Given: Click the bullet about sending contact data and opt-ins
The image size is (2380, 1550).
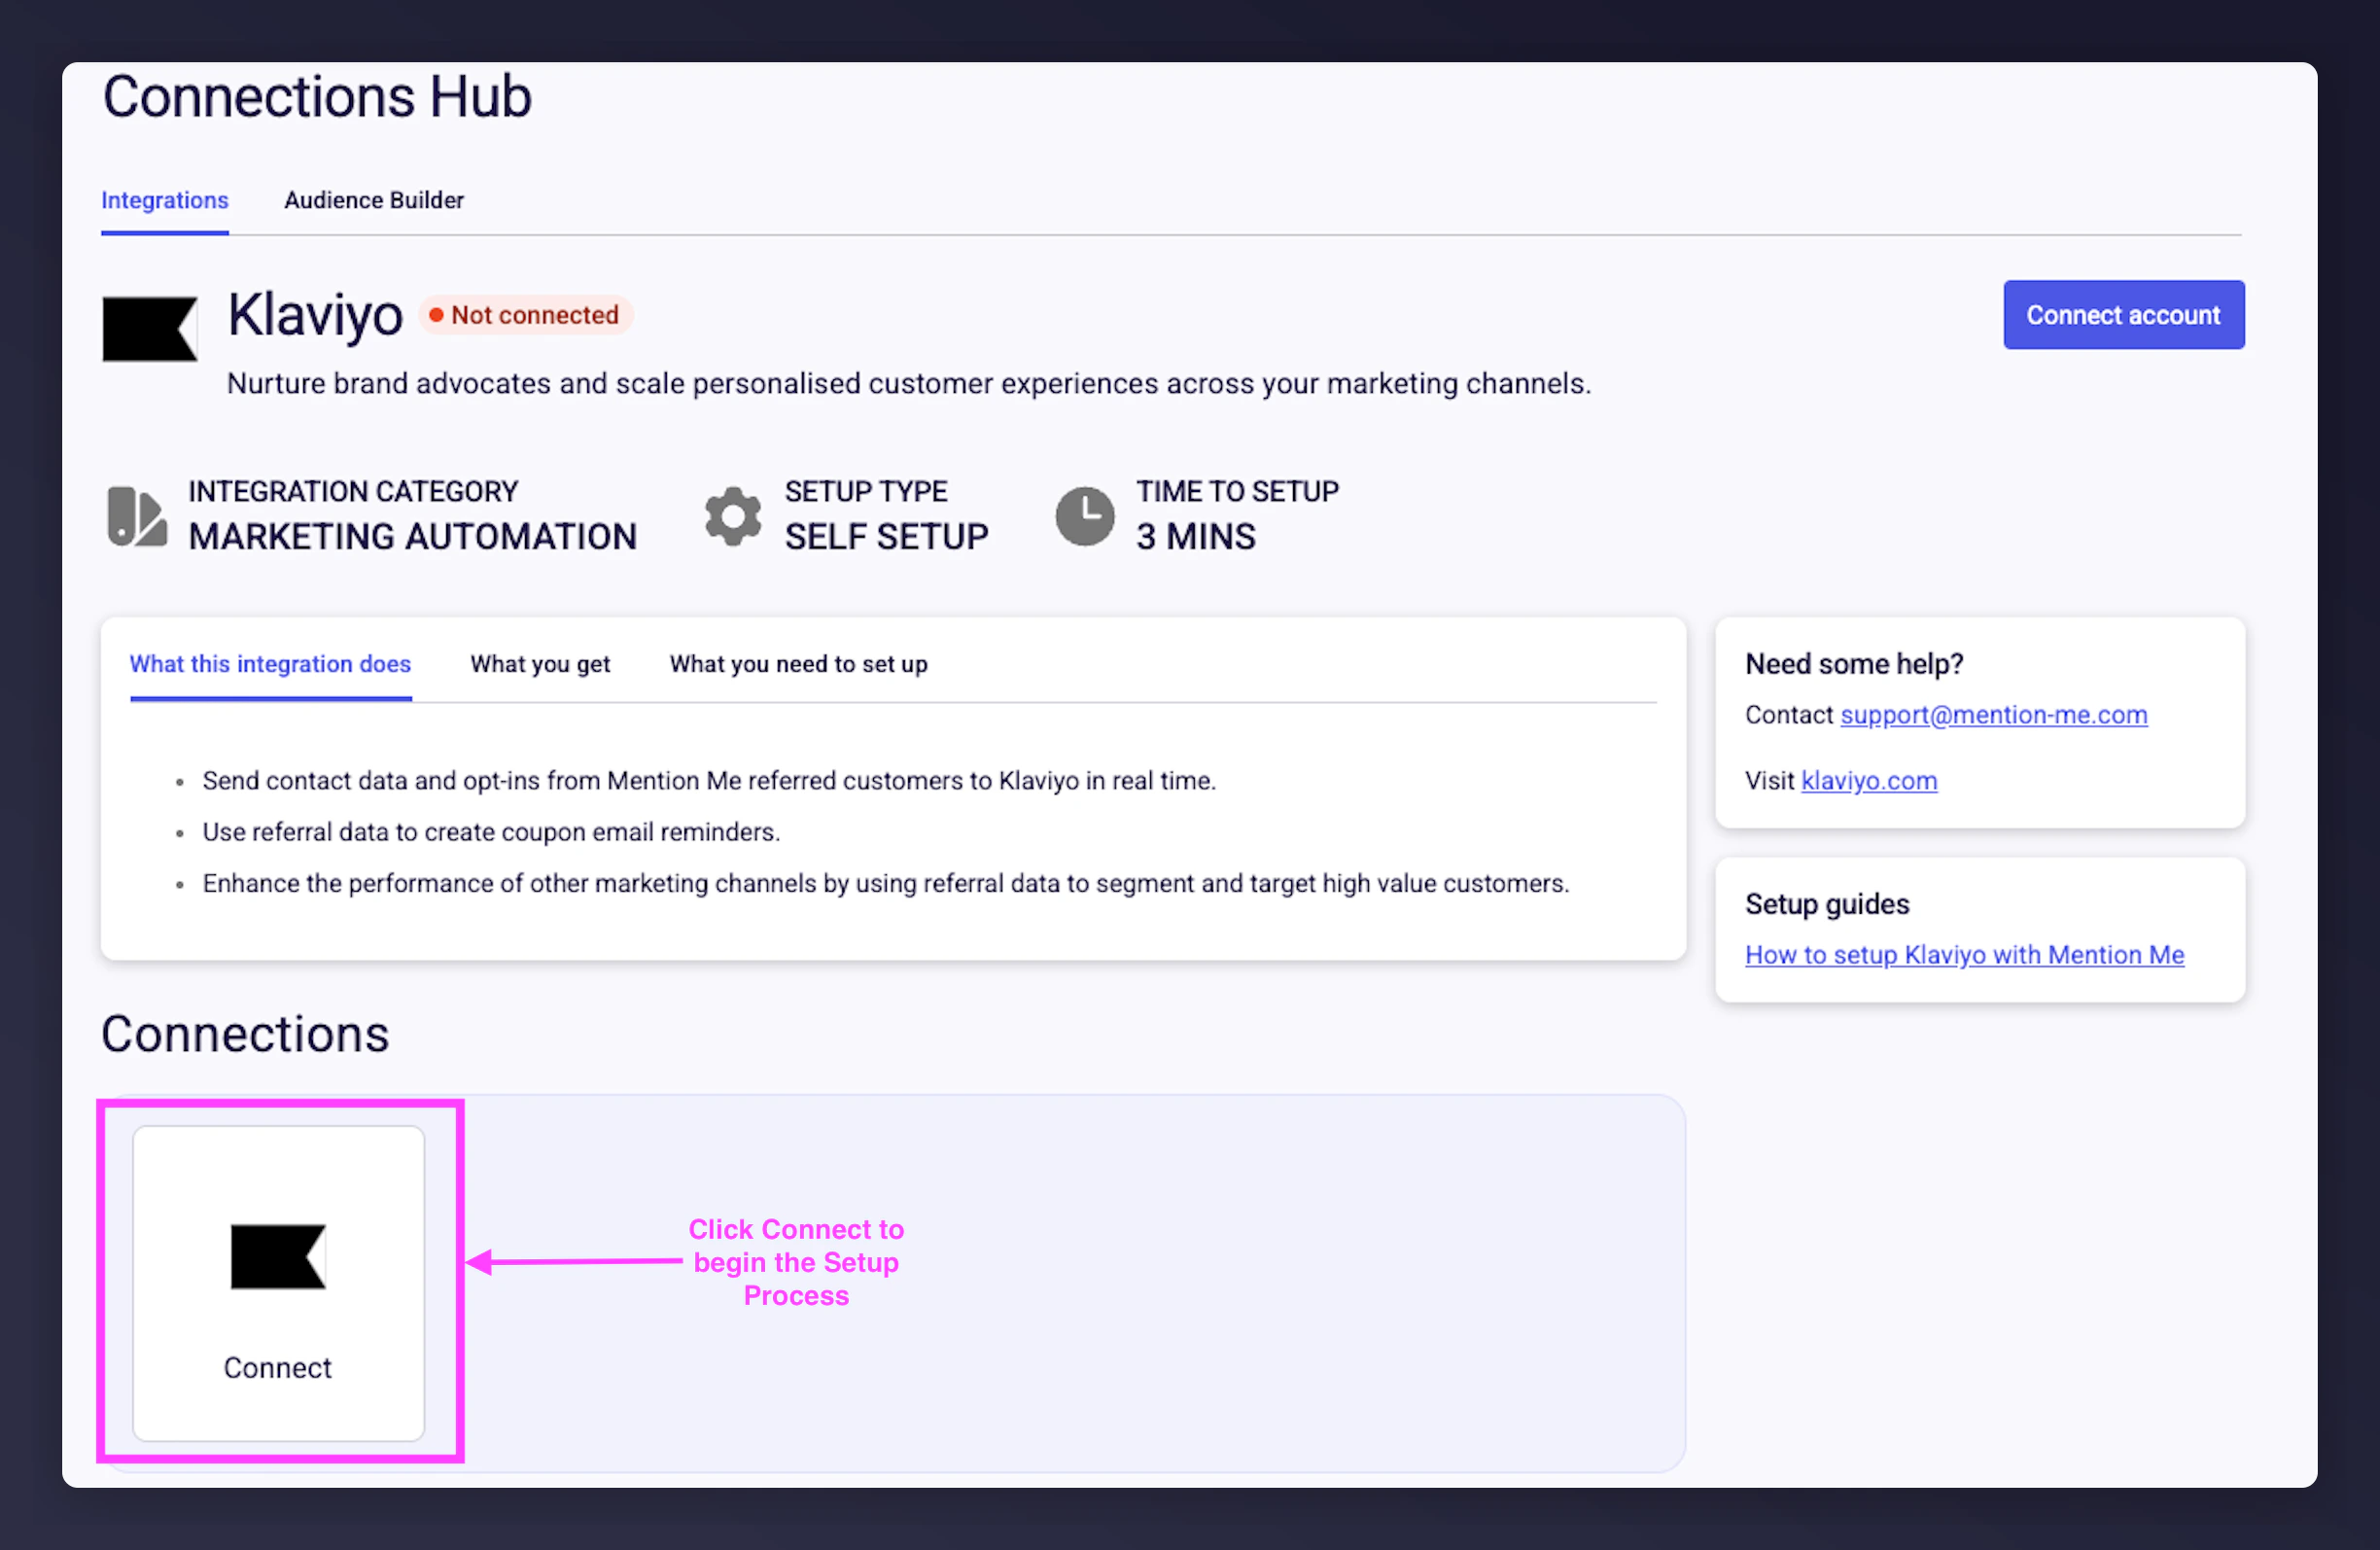Looking at the screenshot, I should tap(709, 781).
